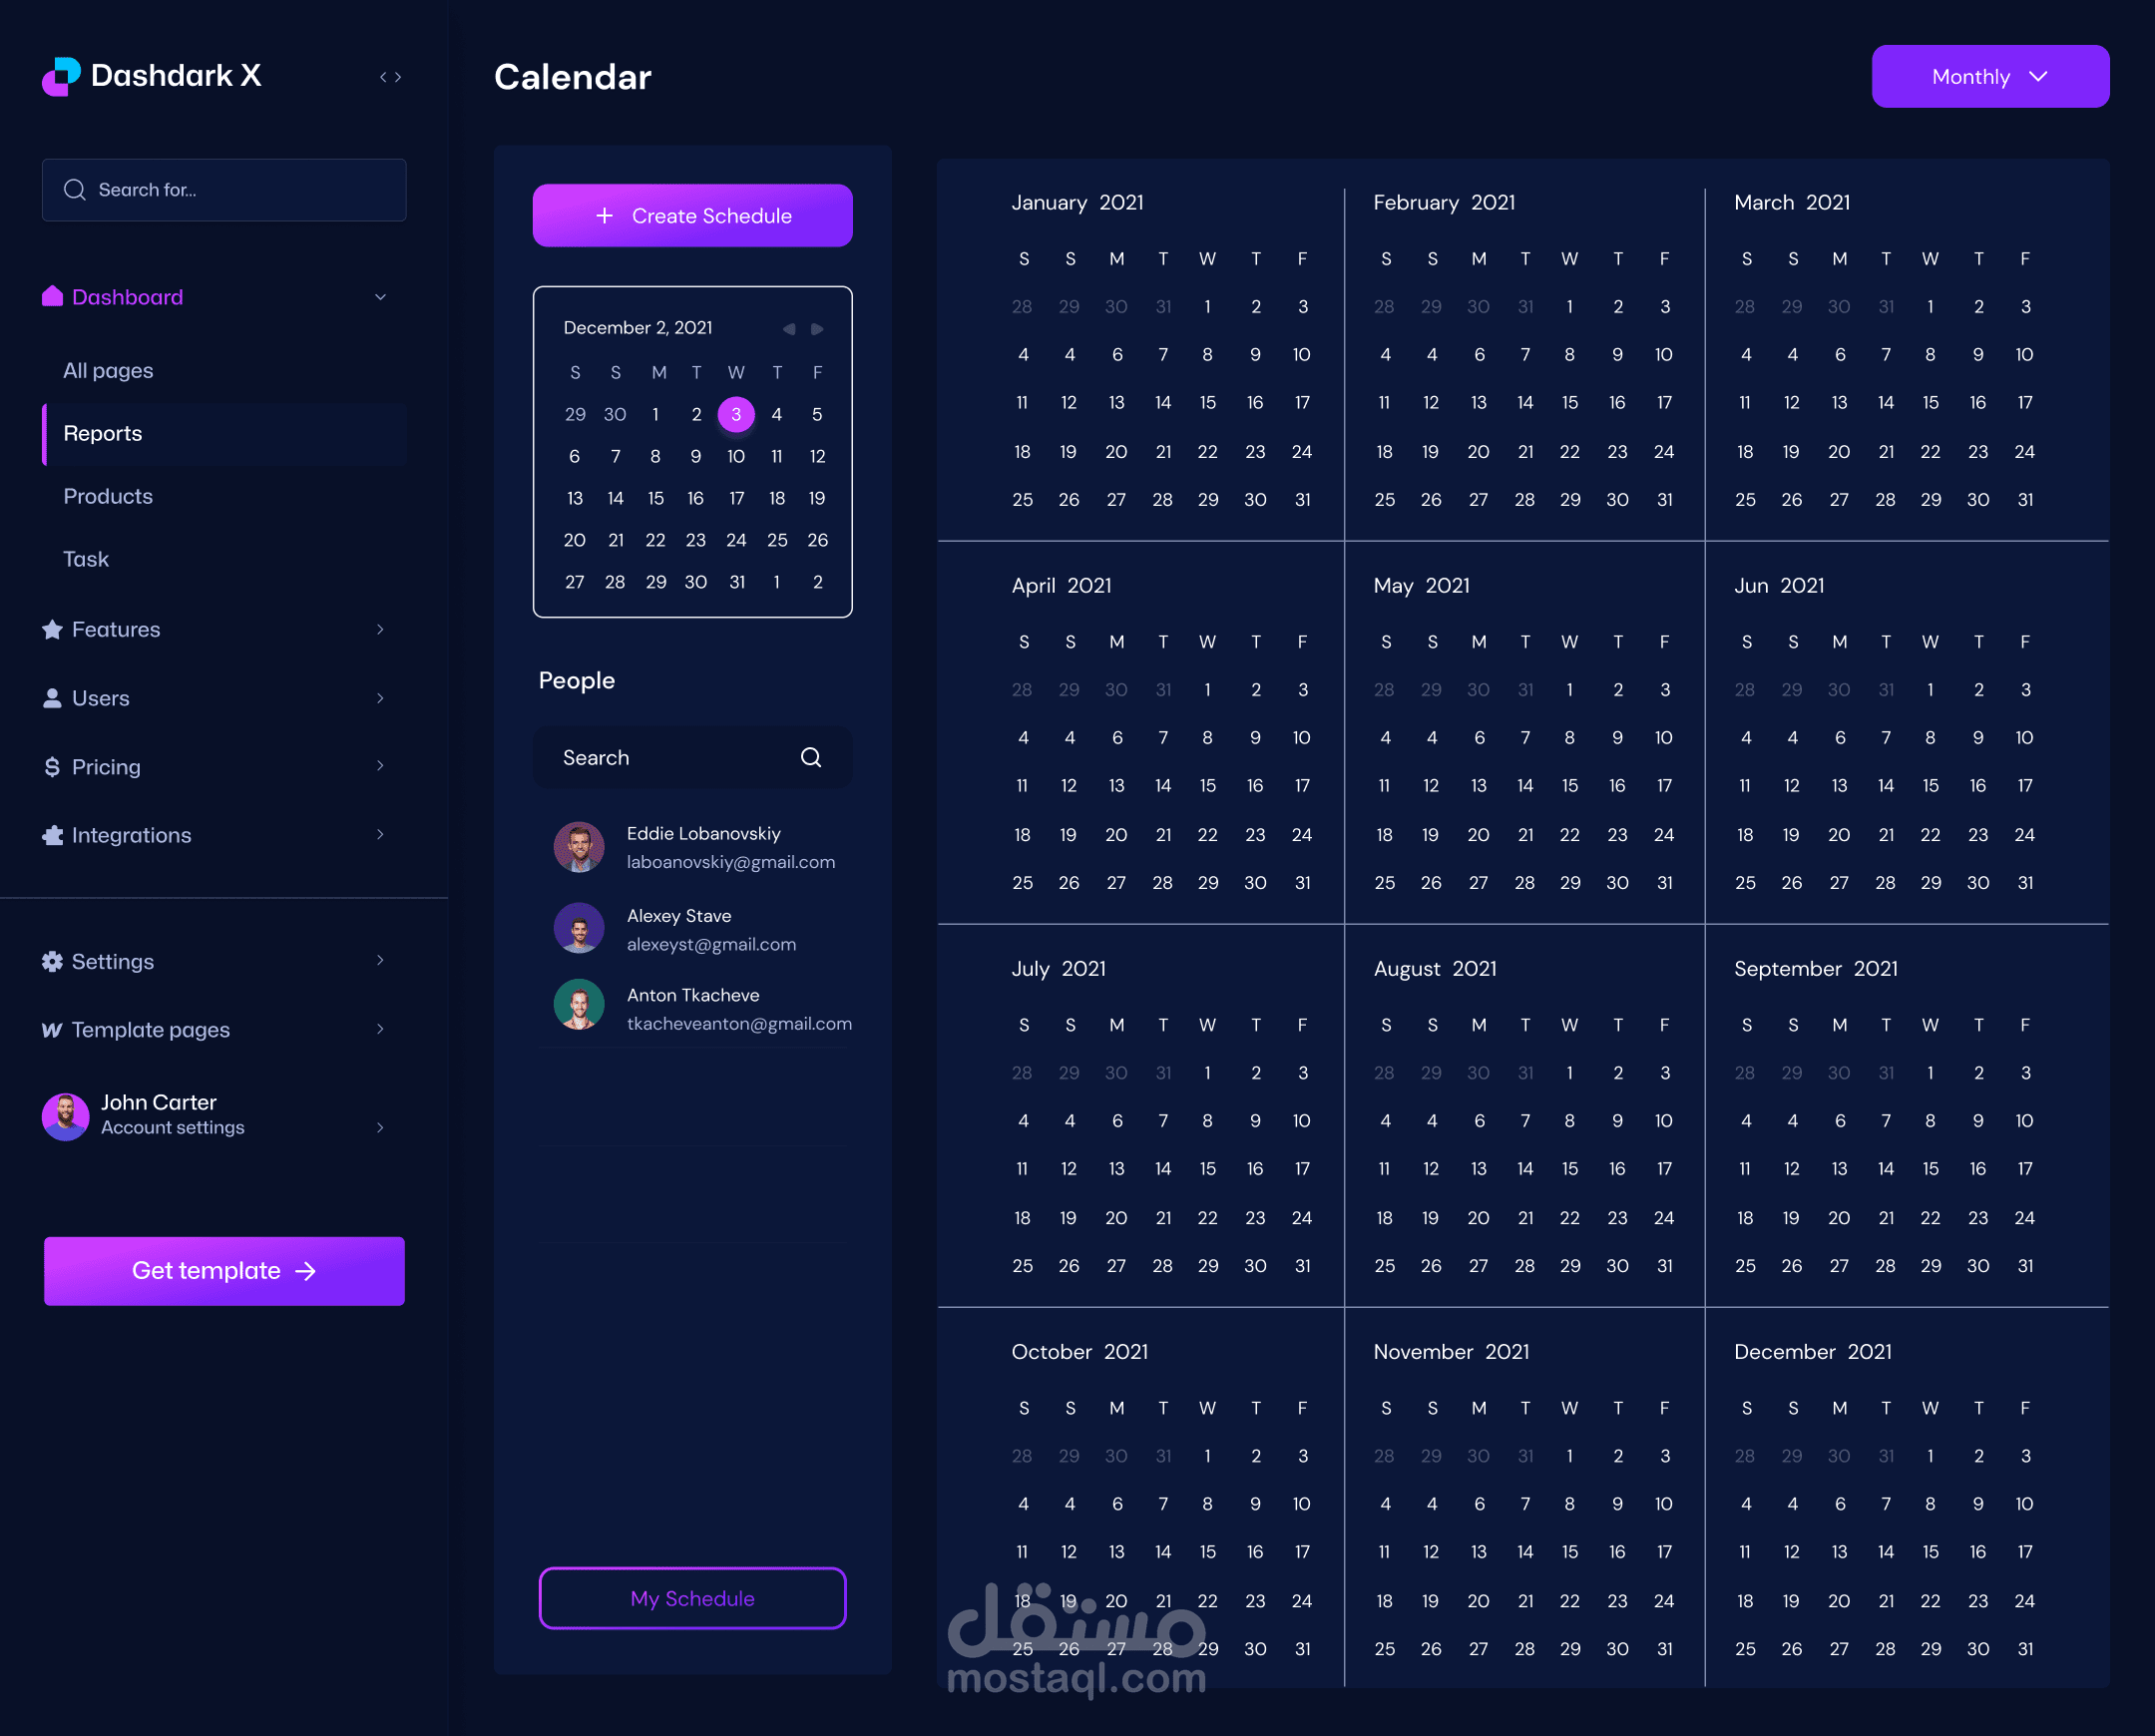
Task: Select highlighted day 3 in mini calendar
Action: tap(736, 414)
